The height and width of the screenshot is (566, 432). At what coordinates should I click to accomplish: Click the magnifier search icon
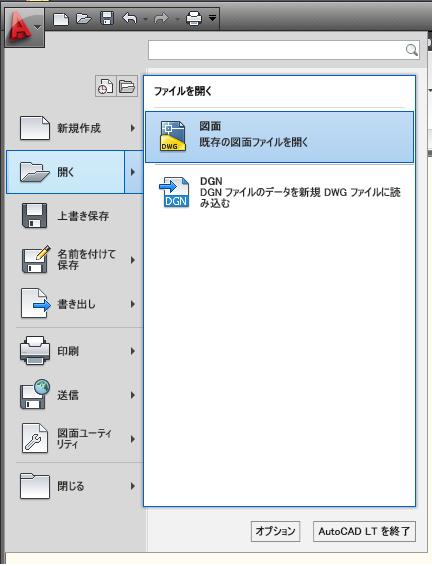coord(412,50)
